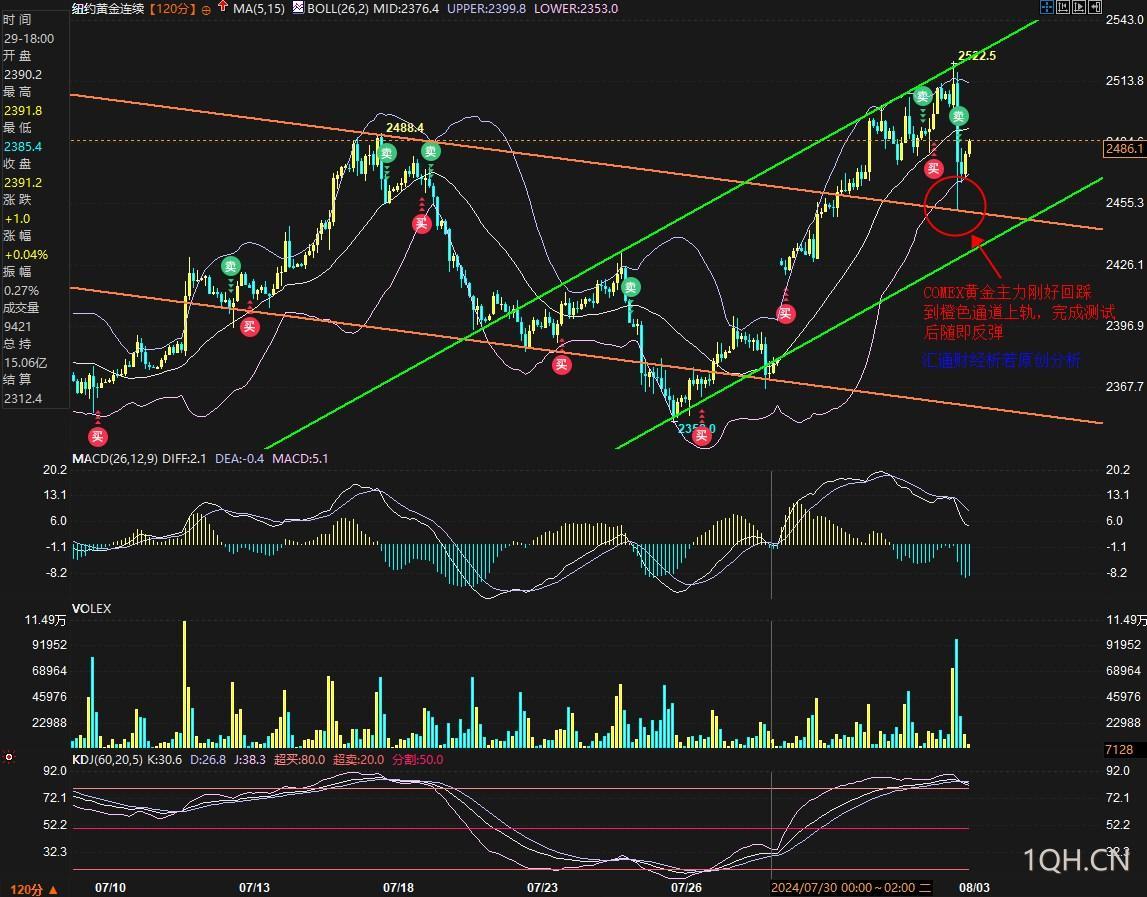
Task: Click the collapse side panel arrow icon
Action: (1094, 7)
